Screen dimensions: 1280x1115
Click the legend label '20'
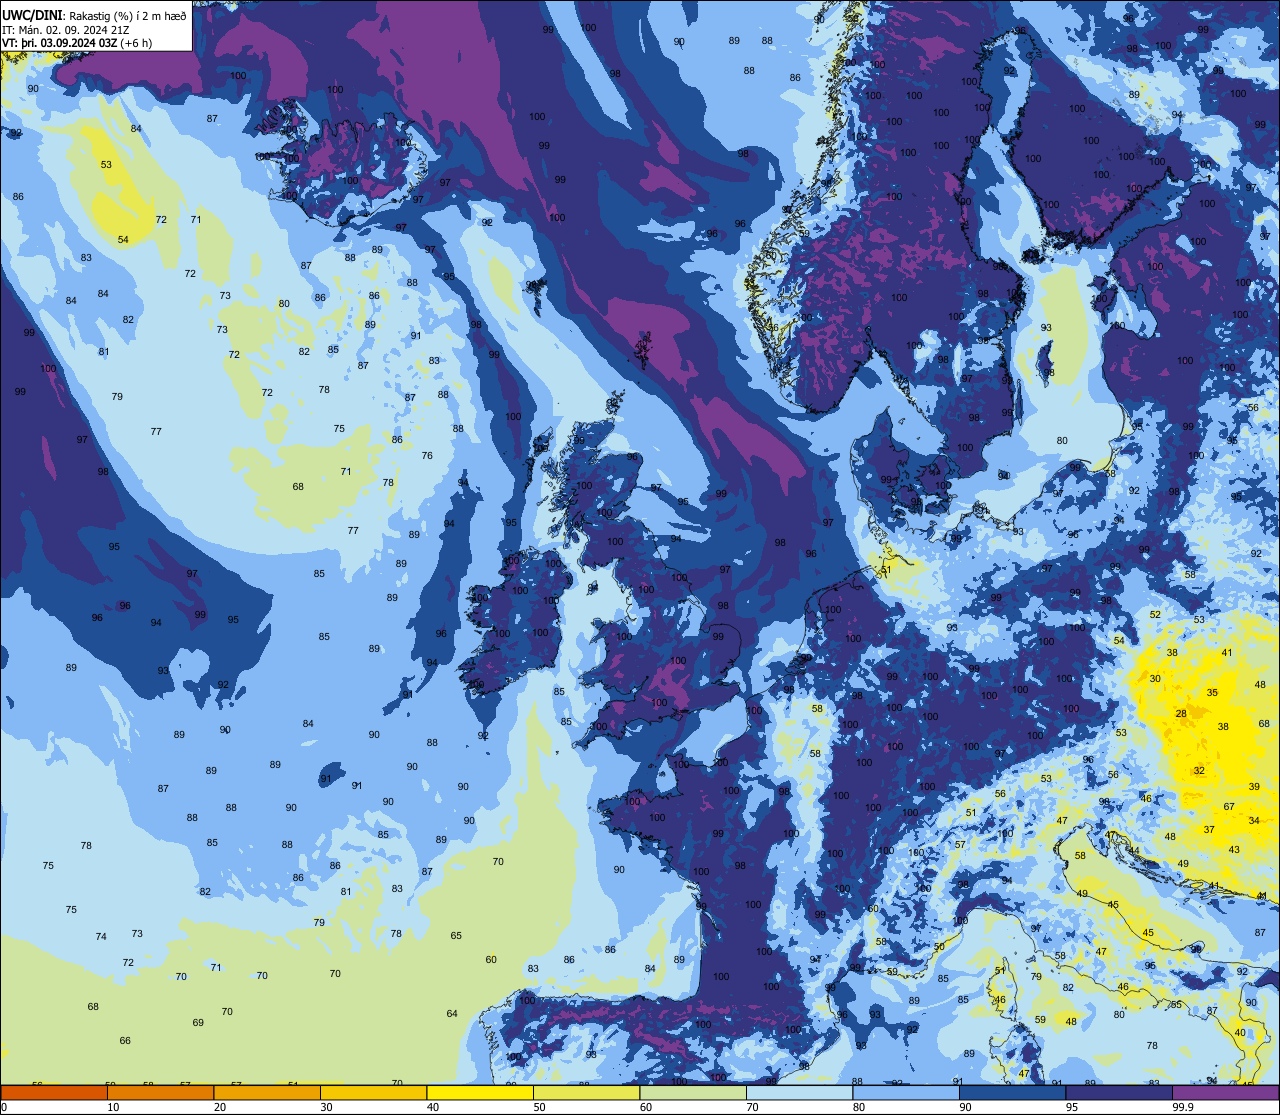pos(220,1107)
